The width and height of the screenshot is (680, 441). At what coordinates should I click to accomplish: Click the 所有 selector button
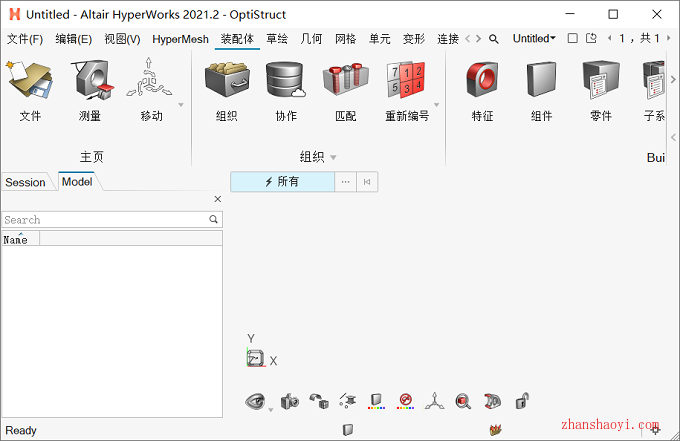pos(282,182)
